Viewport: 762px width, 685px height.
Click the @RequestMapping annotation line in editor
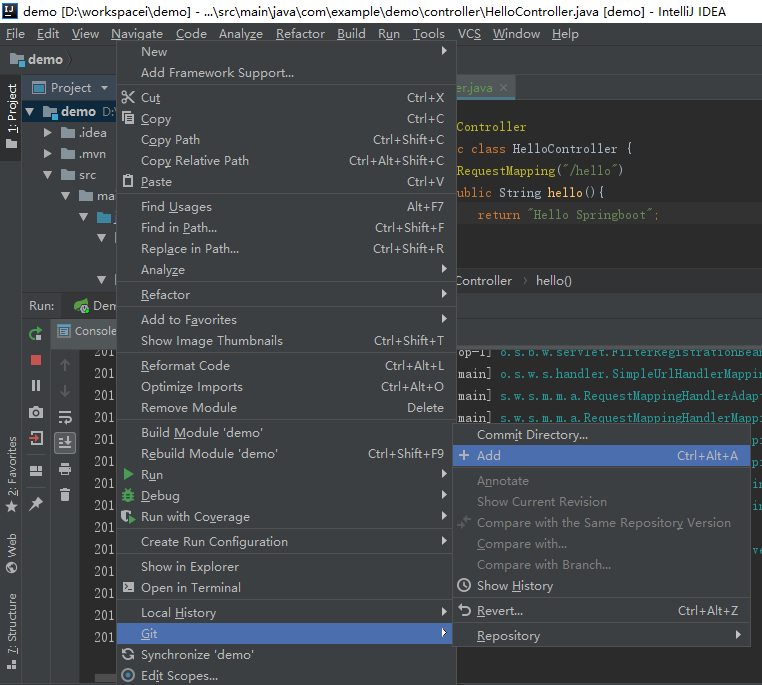[x=539, y=171]
